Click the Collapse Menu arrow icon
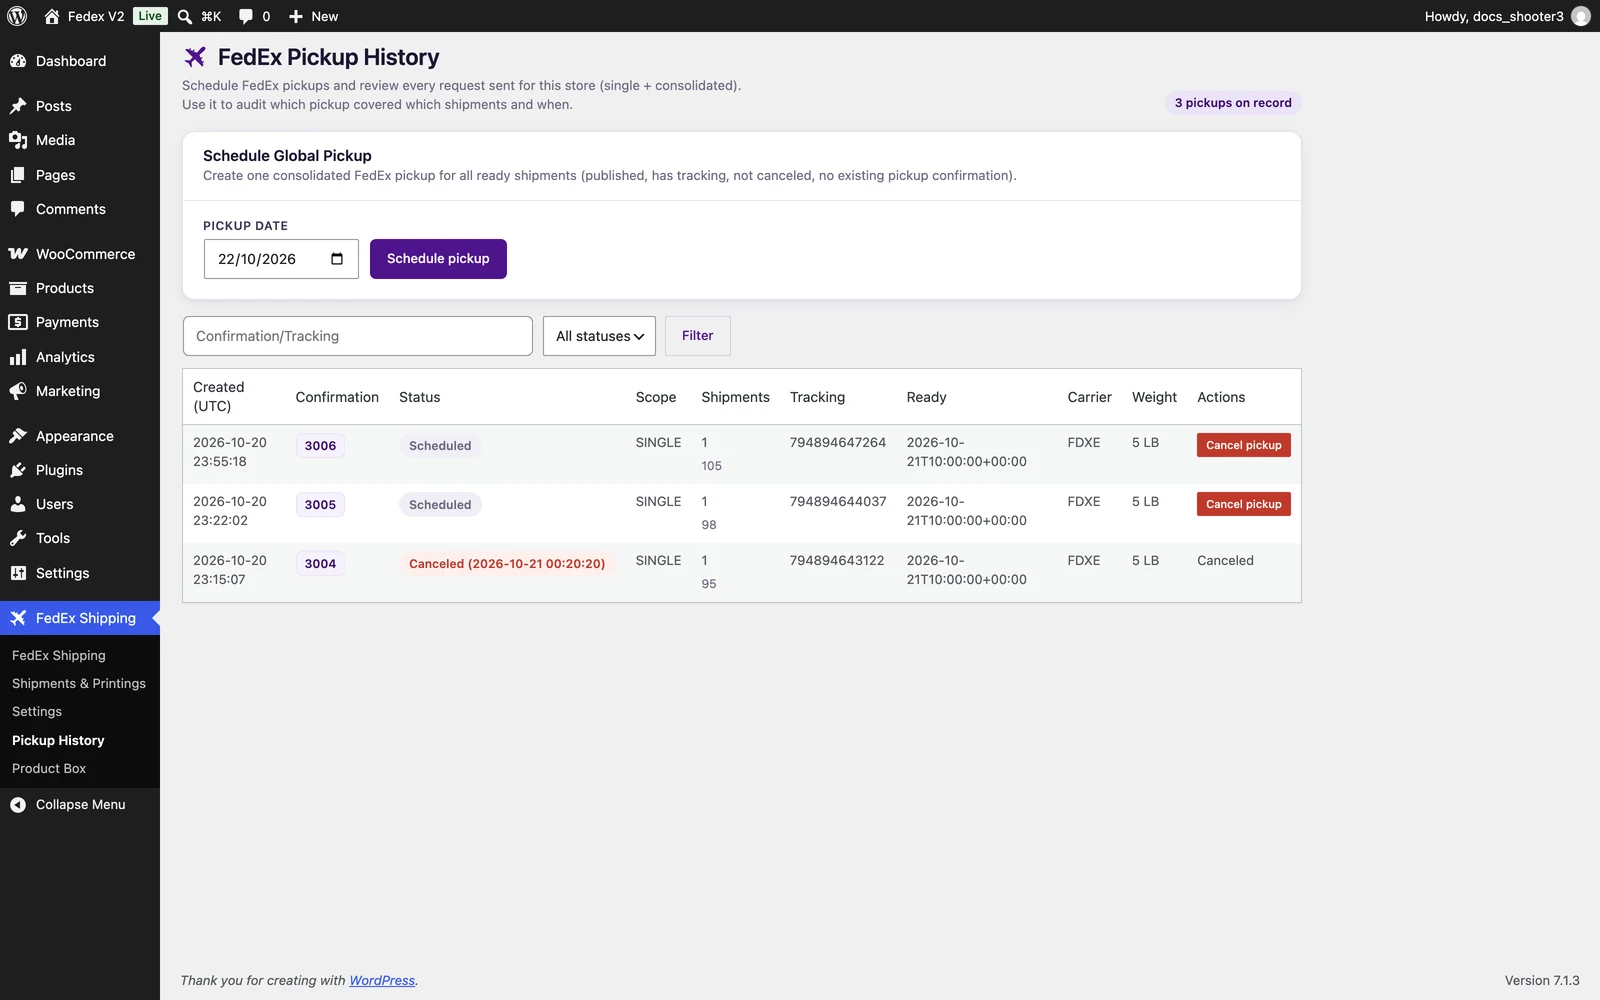The width and height of the screenshot is (1600, 1000). [18, 805]
